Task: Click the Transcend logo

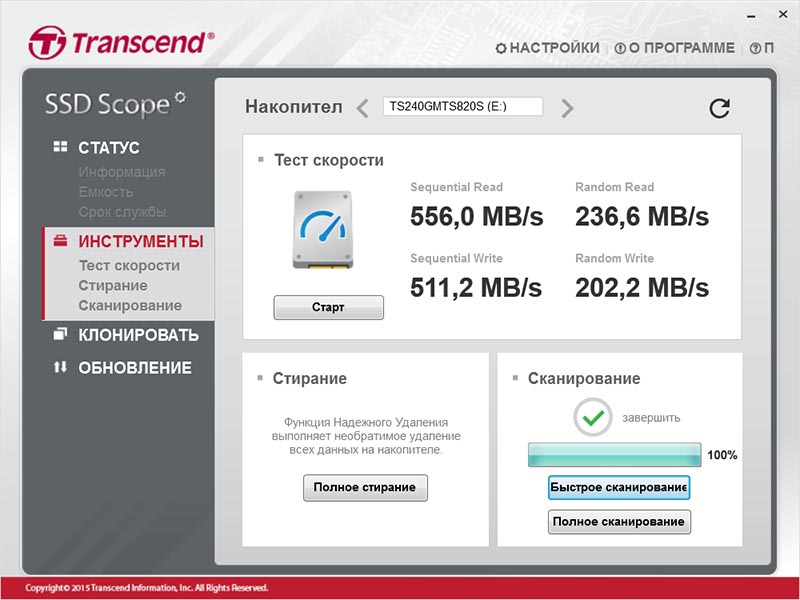Action: pos(121,42)
